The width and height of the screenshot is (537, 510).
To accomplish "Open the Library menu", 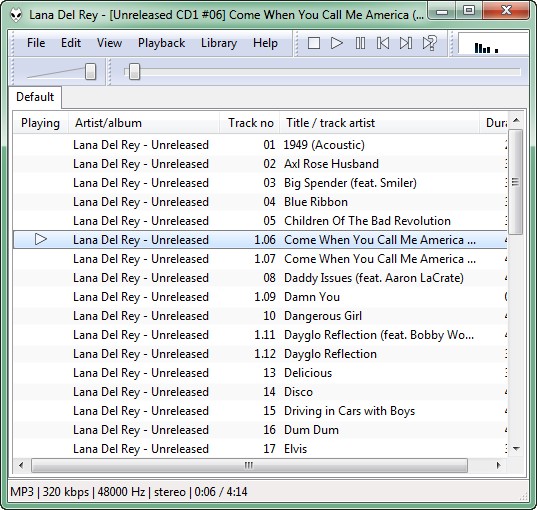I will [219, 43].
